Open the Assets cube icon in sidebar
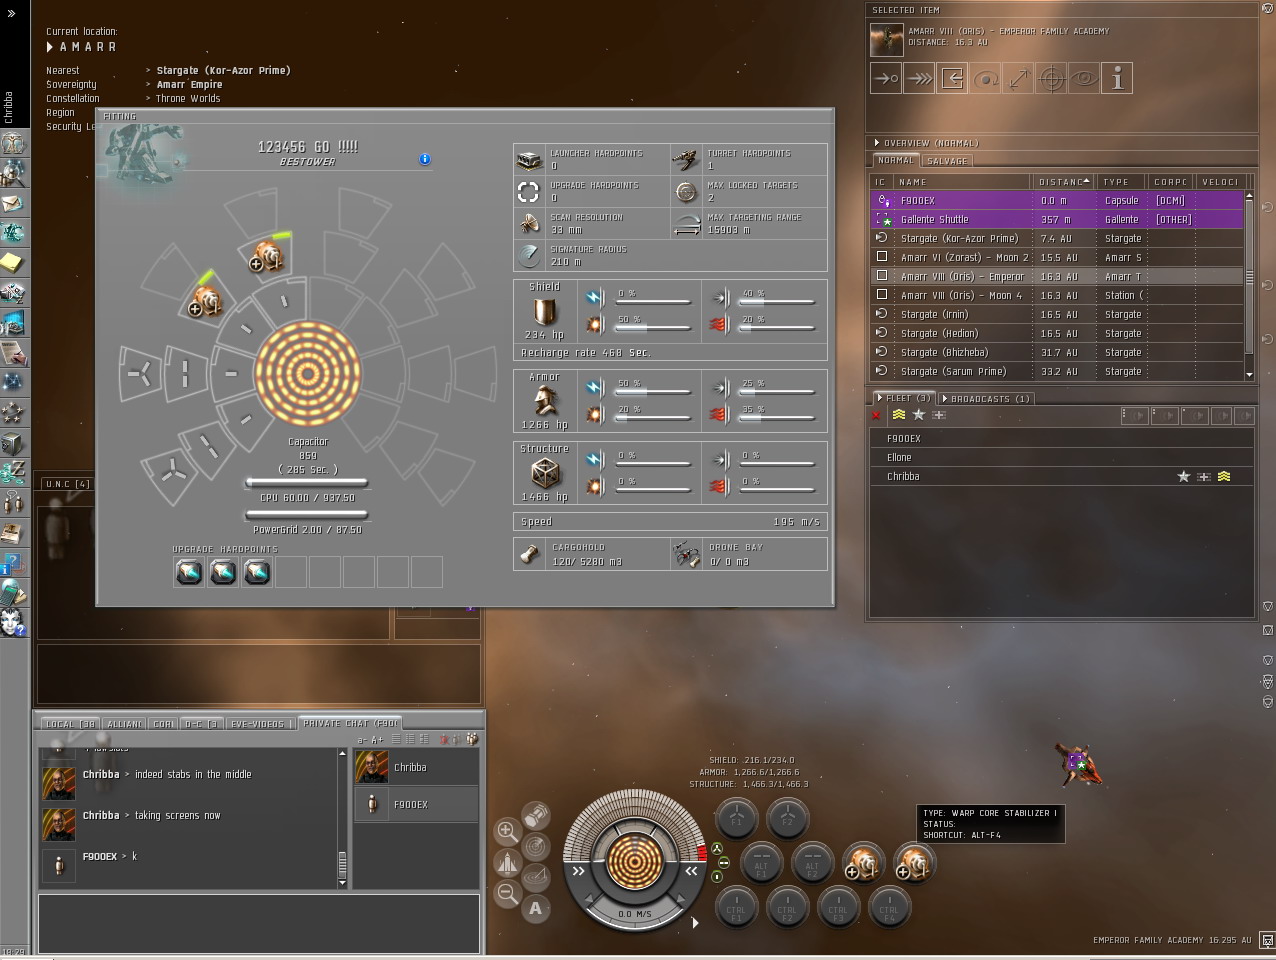The width and height of the screenshot is (1276, 960). coord(13,441)
